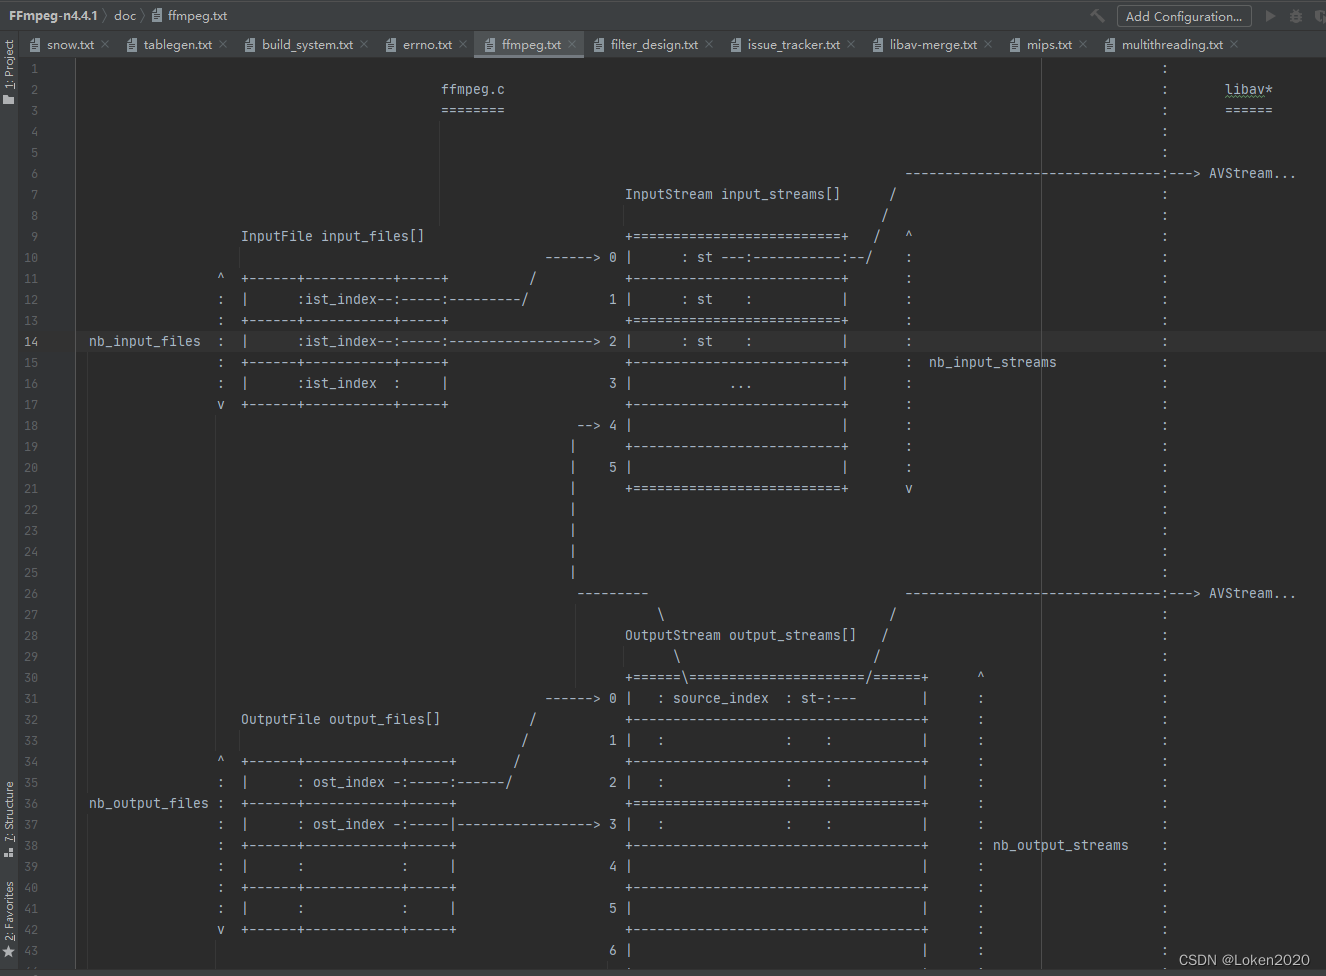Viewport: 1326px width, 976px height.
Task: Close the libav-merge.txt tab
Action: point(988,44)
